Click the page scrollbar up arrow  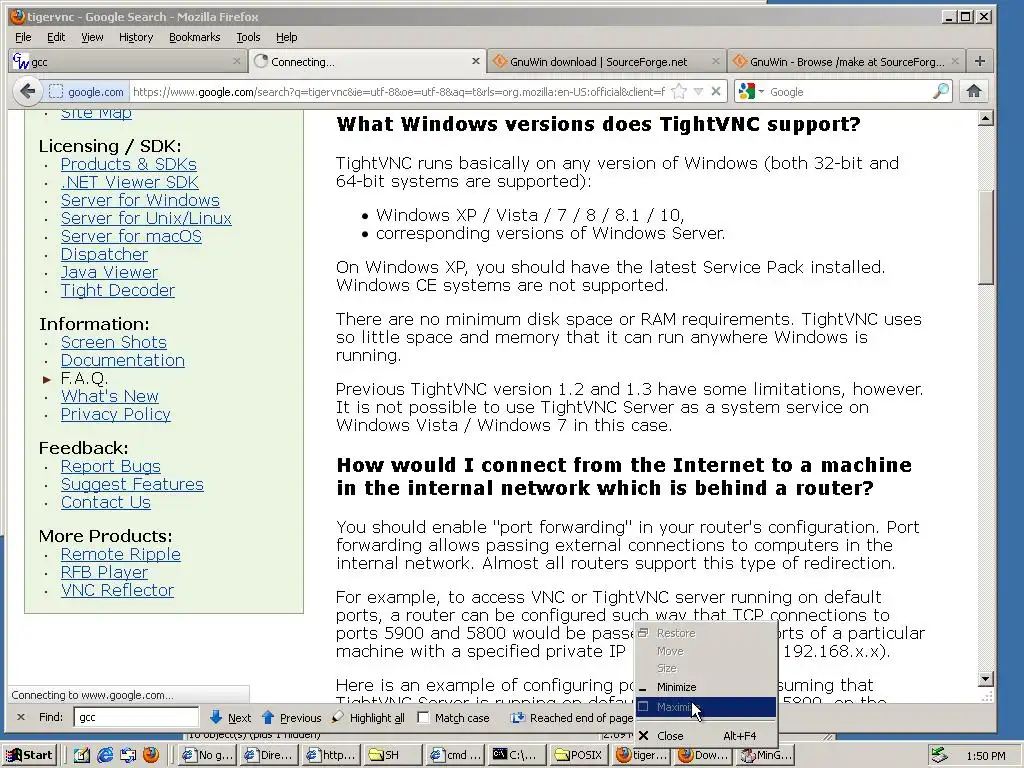[986, 118]
